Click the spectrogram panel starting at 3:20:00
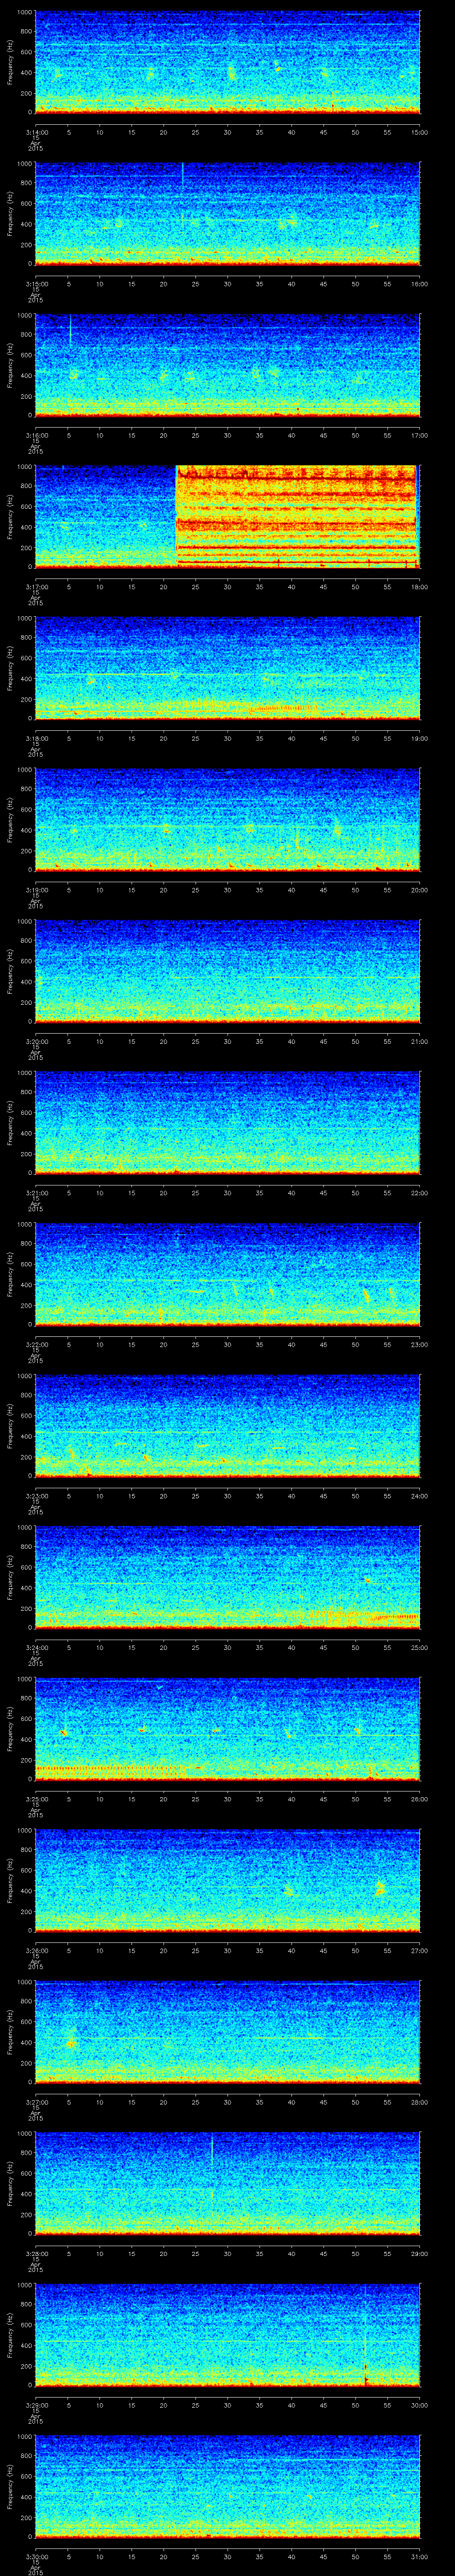Image resolution: width=455 pixels, height=2576 pixels. 227,972
